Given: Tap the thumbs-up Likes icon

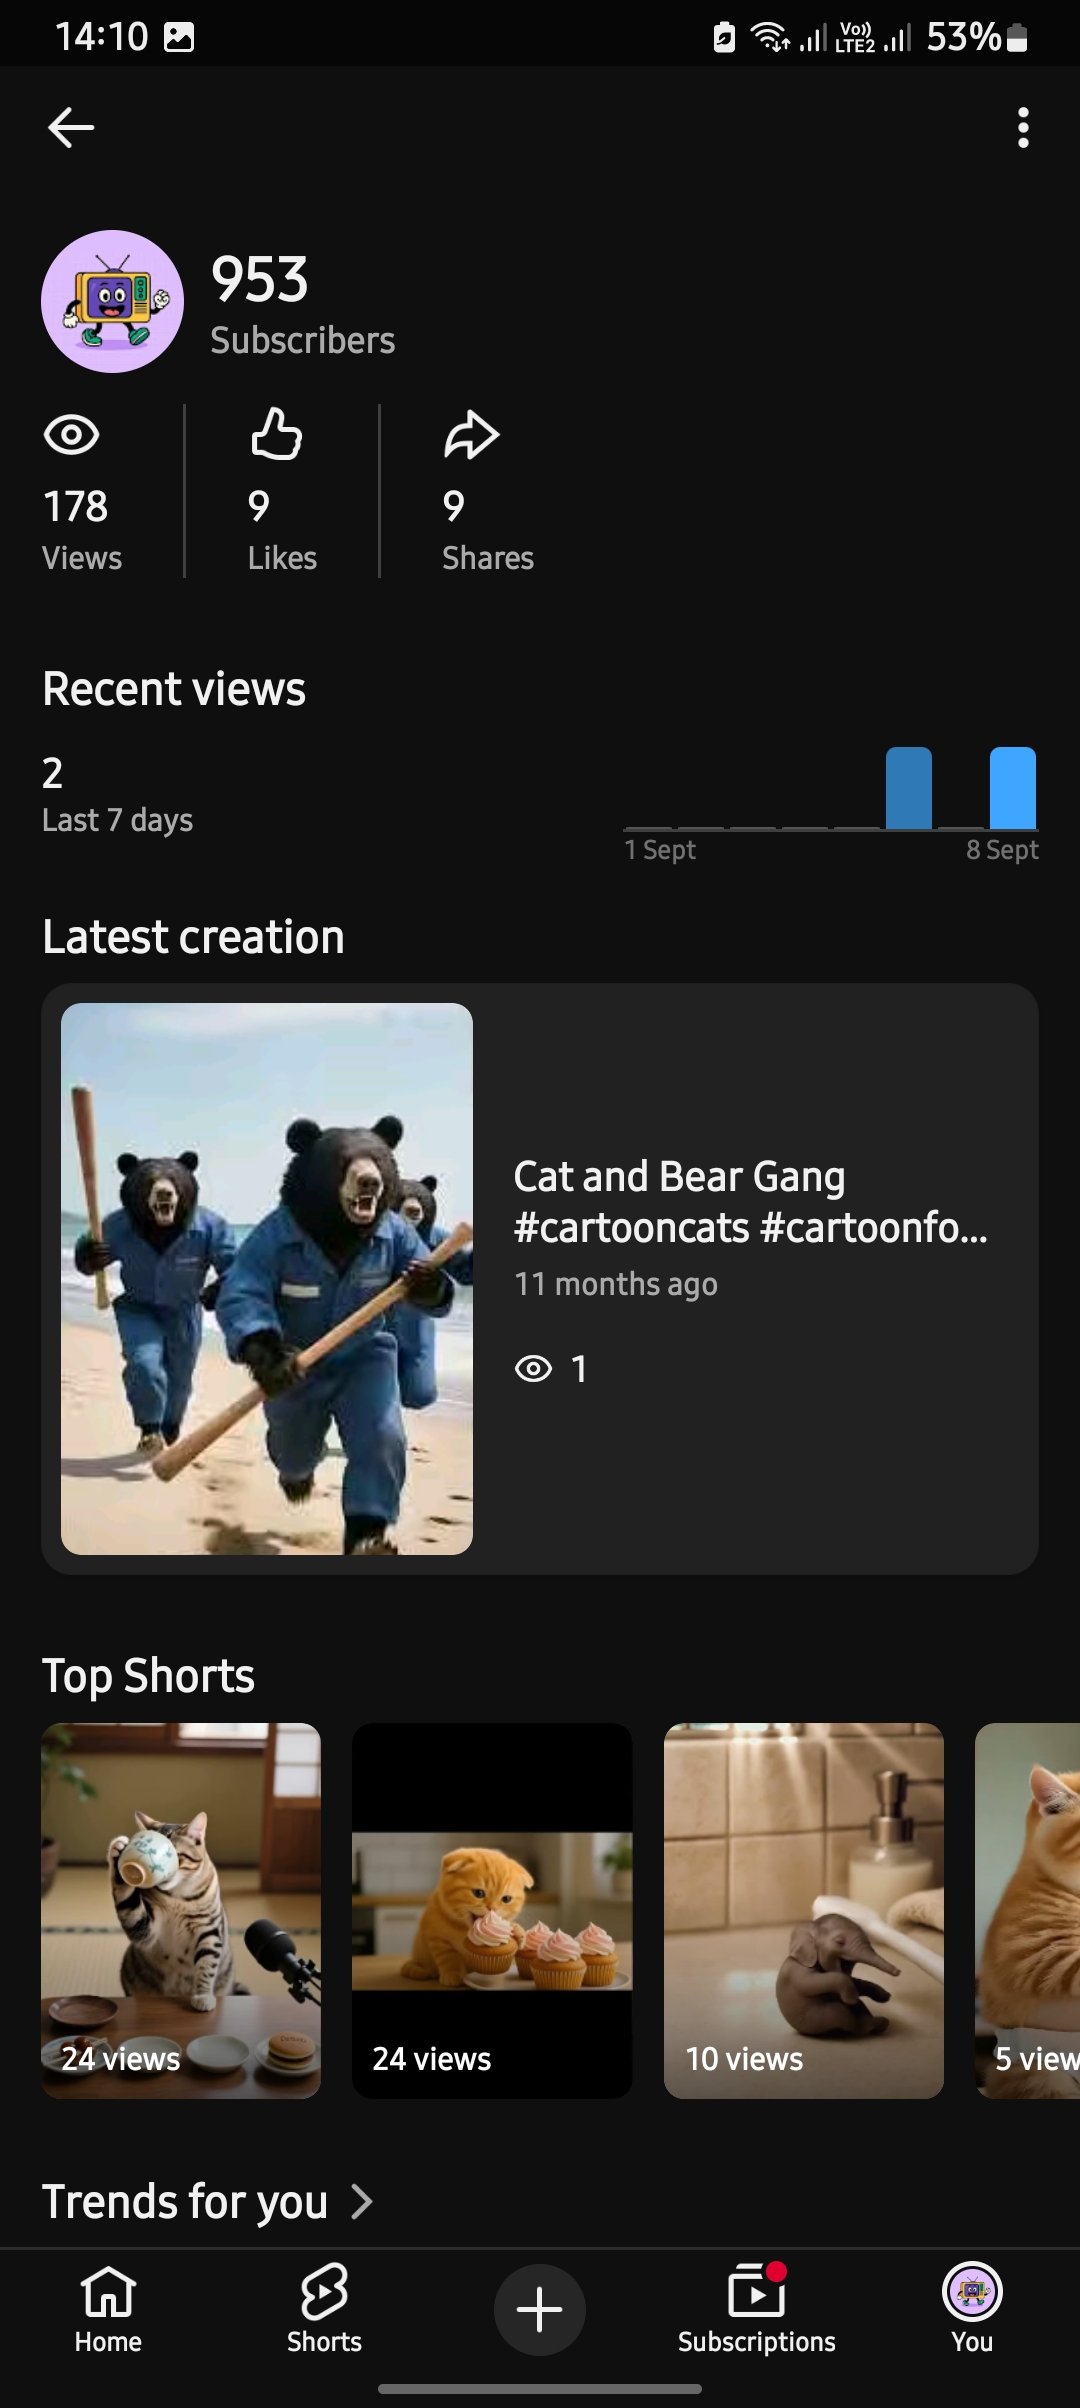Looking at the screenshot, I should 276,434.
